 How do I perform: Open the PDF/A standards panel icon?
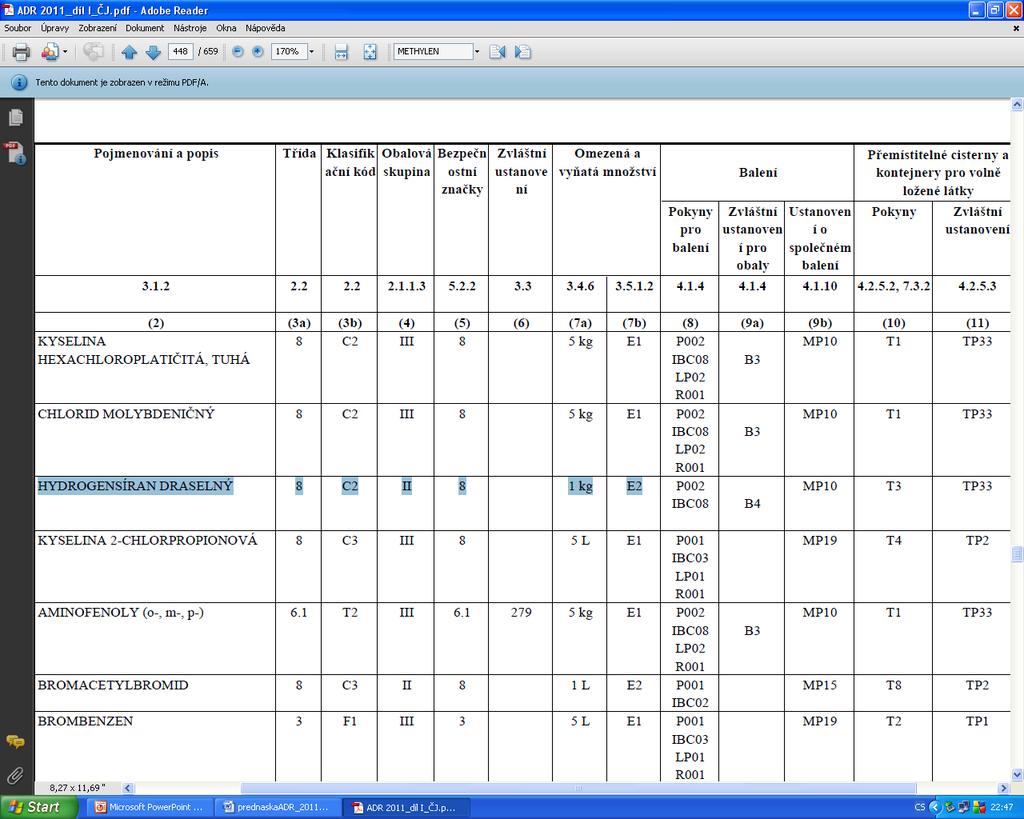(x=16, y=153)
